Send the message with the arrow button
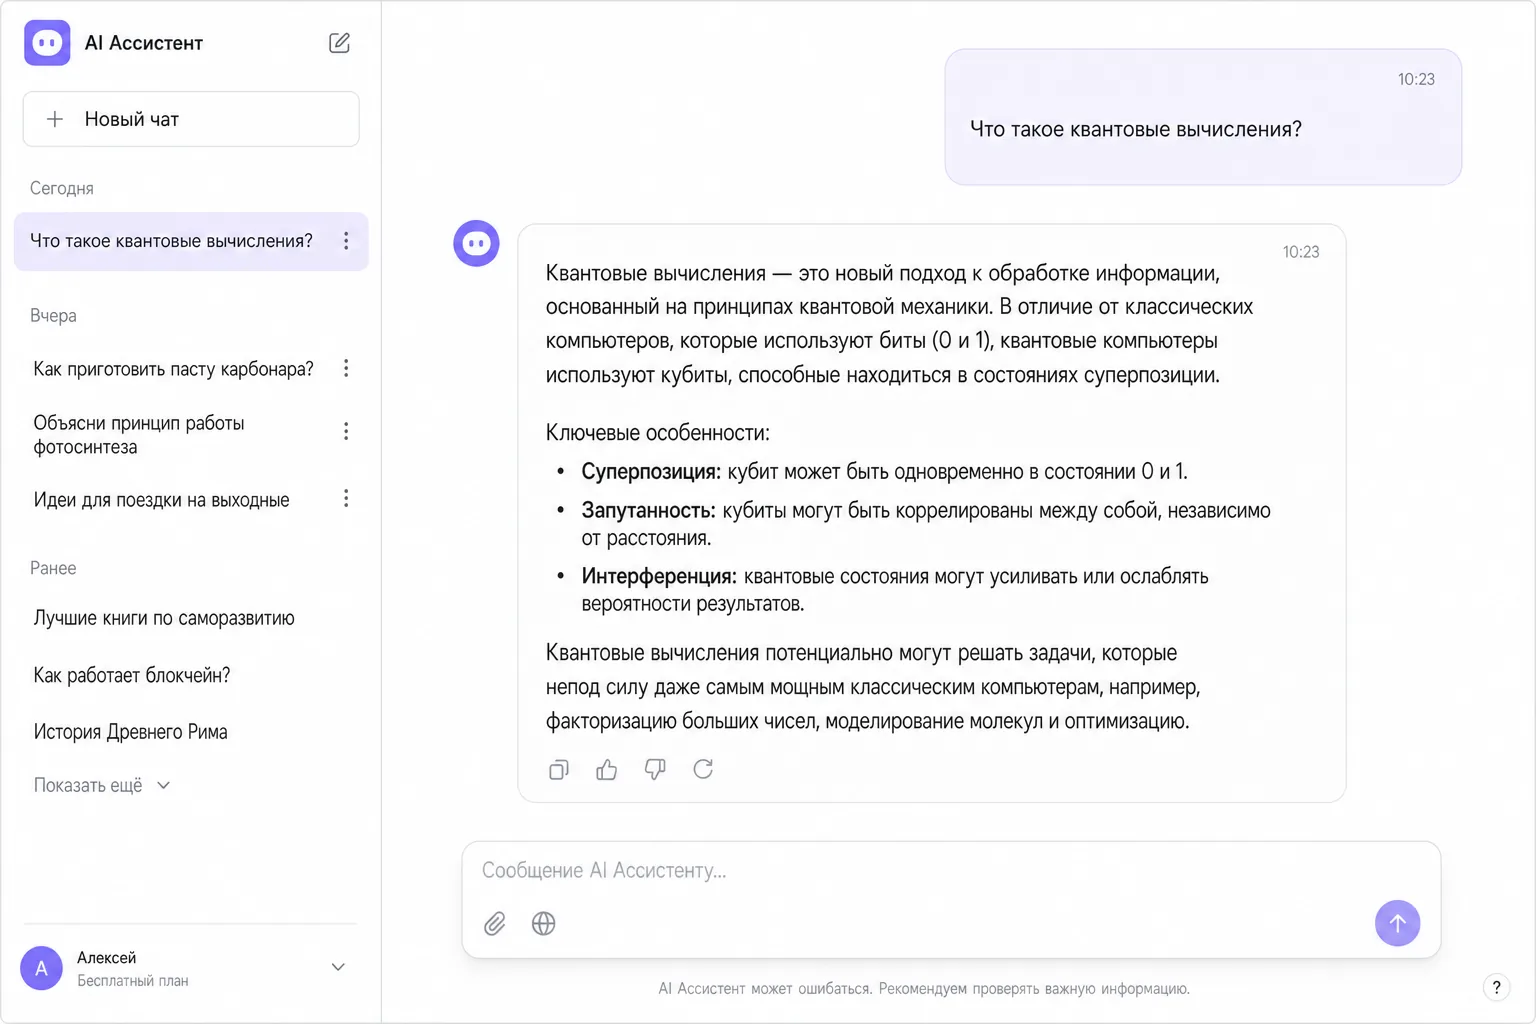This screenshot has height=1024, width=1536. point(1397,923)
